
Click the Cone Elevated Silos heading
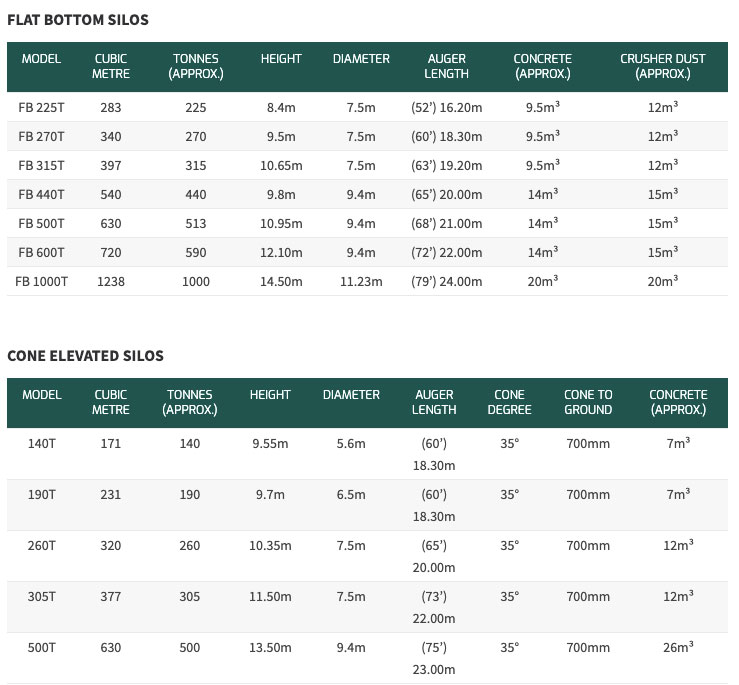point(85,355)
